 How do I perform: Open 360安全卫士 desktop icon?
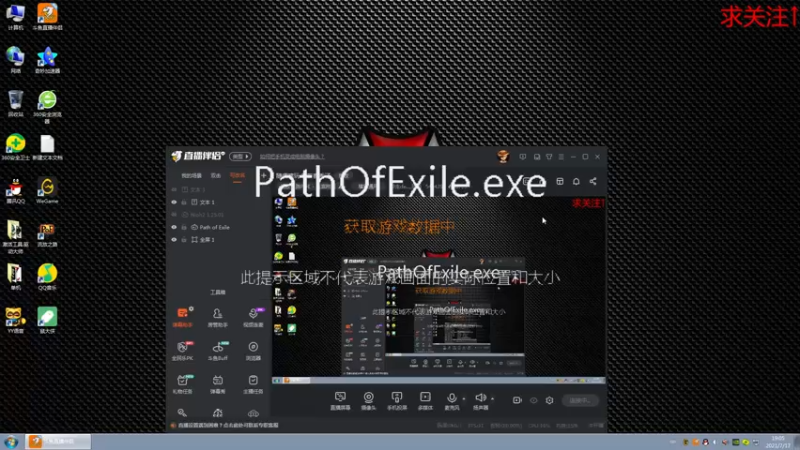click(16, 147)
